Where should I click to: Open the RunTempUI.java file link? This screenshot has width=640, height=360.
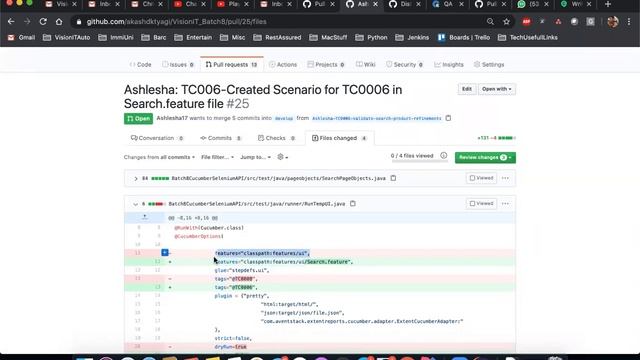coord(257,204)
